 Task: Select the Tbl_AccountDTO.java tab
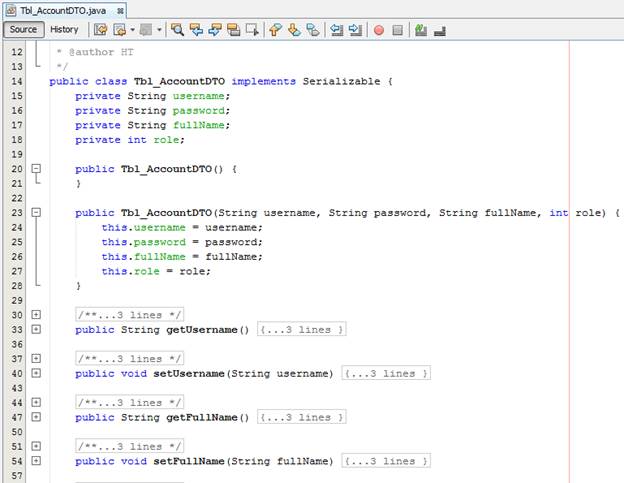[x=63, y=11]
